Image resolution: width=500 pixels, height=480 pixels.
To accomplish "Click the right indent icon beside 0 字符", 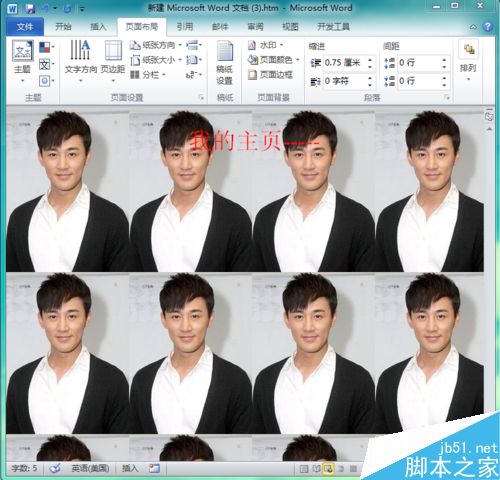I will [315, 81].
